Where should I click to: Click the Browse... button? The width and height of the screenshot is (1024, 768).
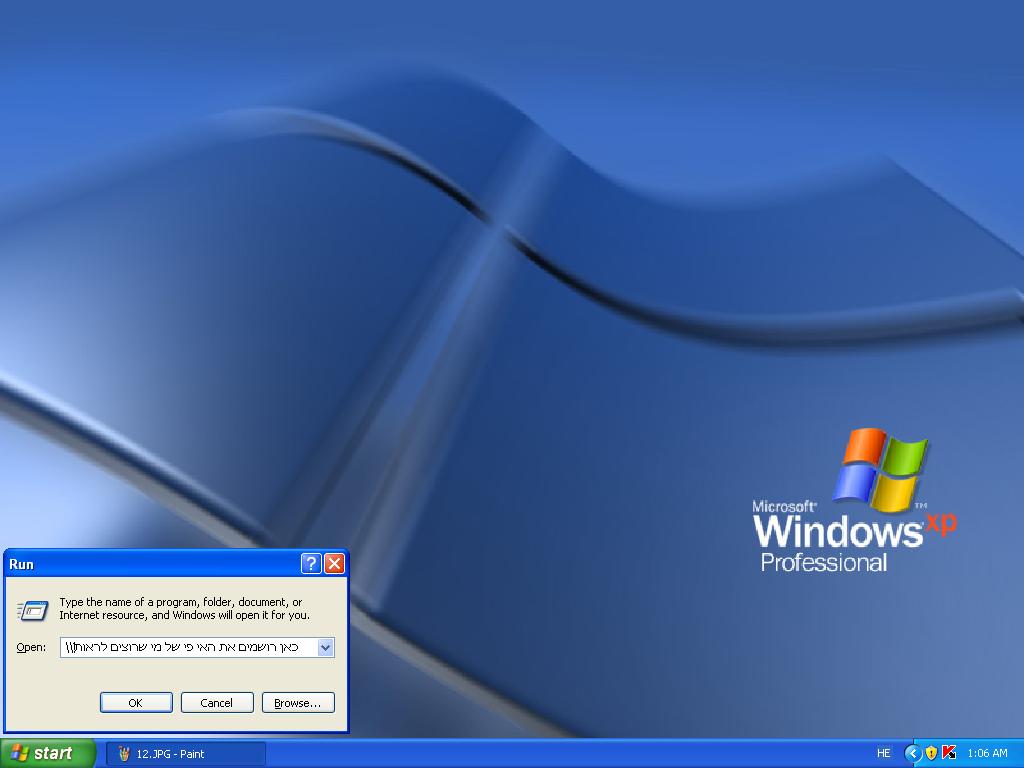[x=298, y=703]
